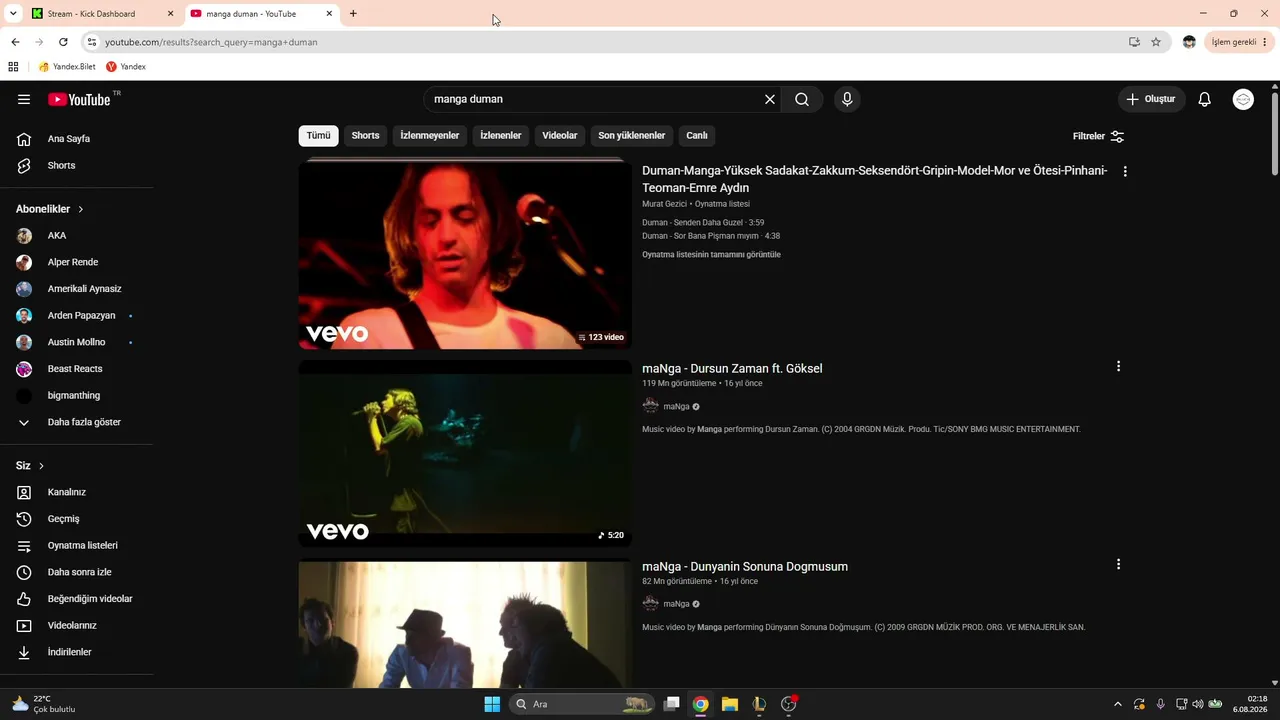Select the Videolar filter chip
This screenshot has width=1280, height=720.
[x=560, y=136]
